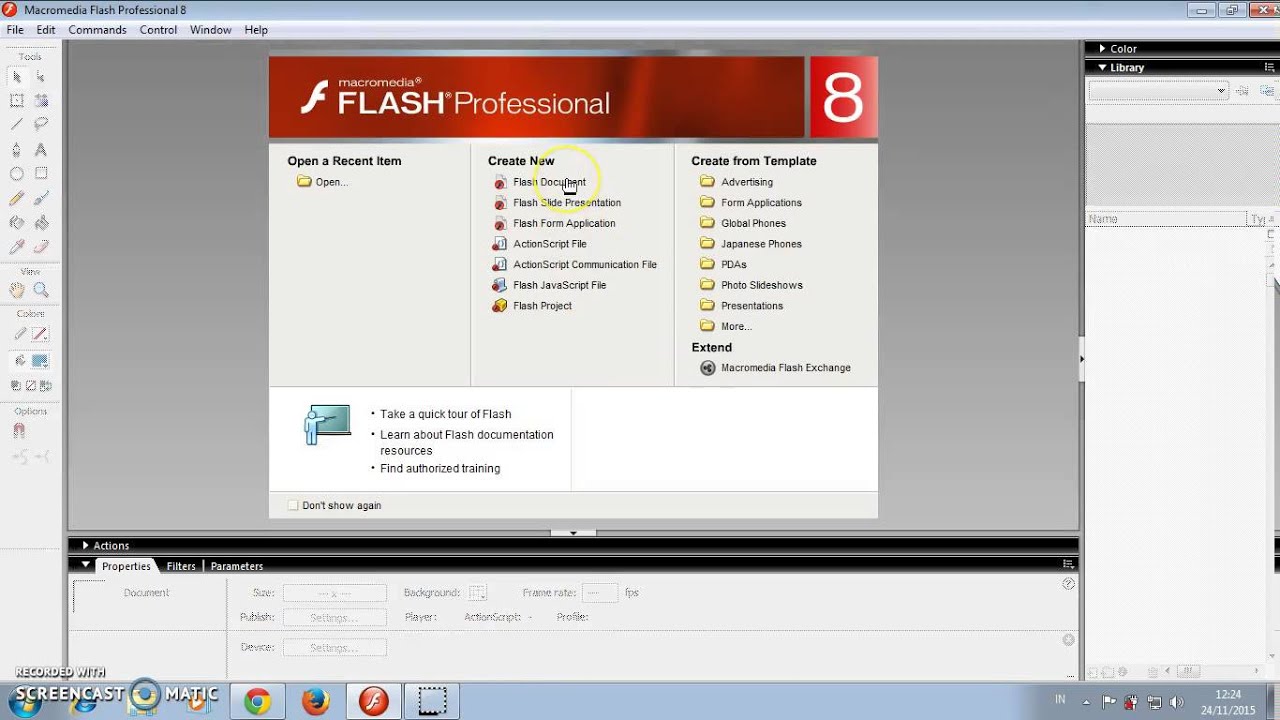Open the File menu
The width and height of the screenshot is (1280, 720).
point(15,30)
